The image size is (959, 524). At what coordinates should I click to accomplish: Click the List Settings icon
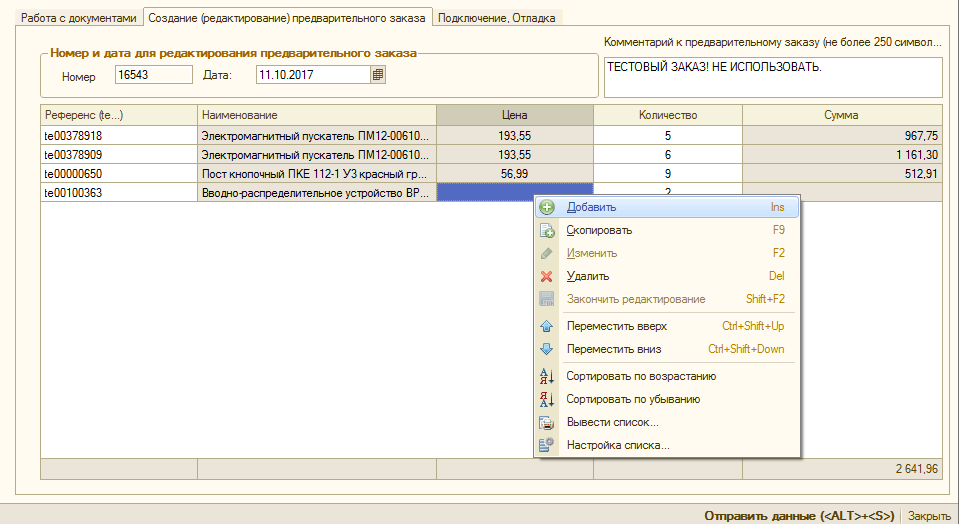point(547,445)
